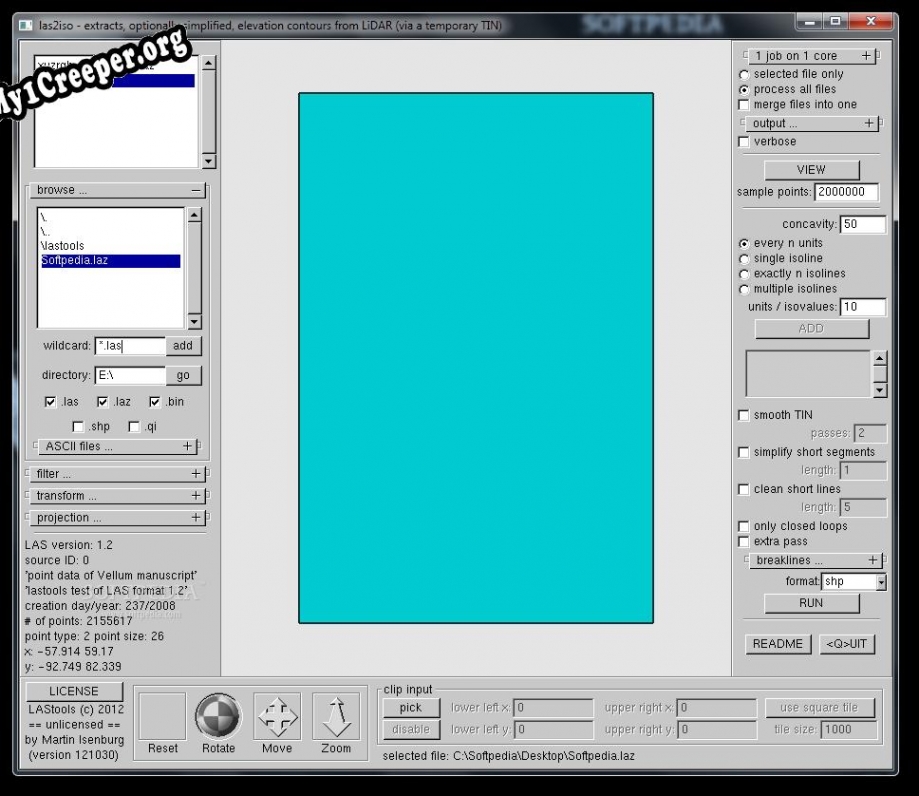This screenshot has width=919, height=796.
Task: Enable the smooth TIN checkbox
Action: click(743, 415)
